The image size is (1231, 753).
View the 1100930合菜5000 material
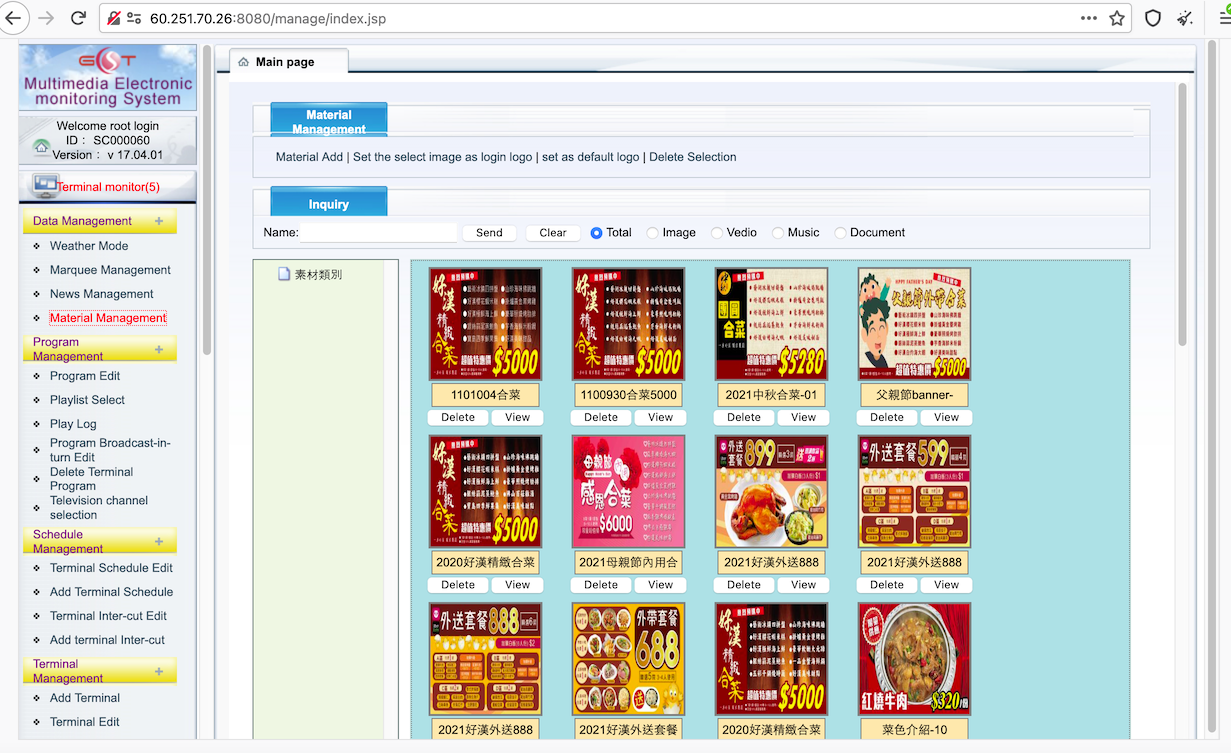[x=660, y=418]
